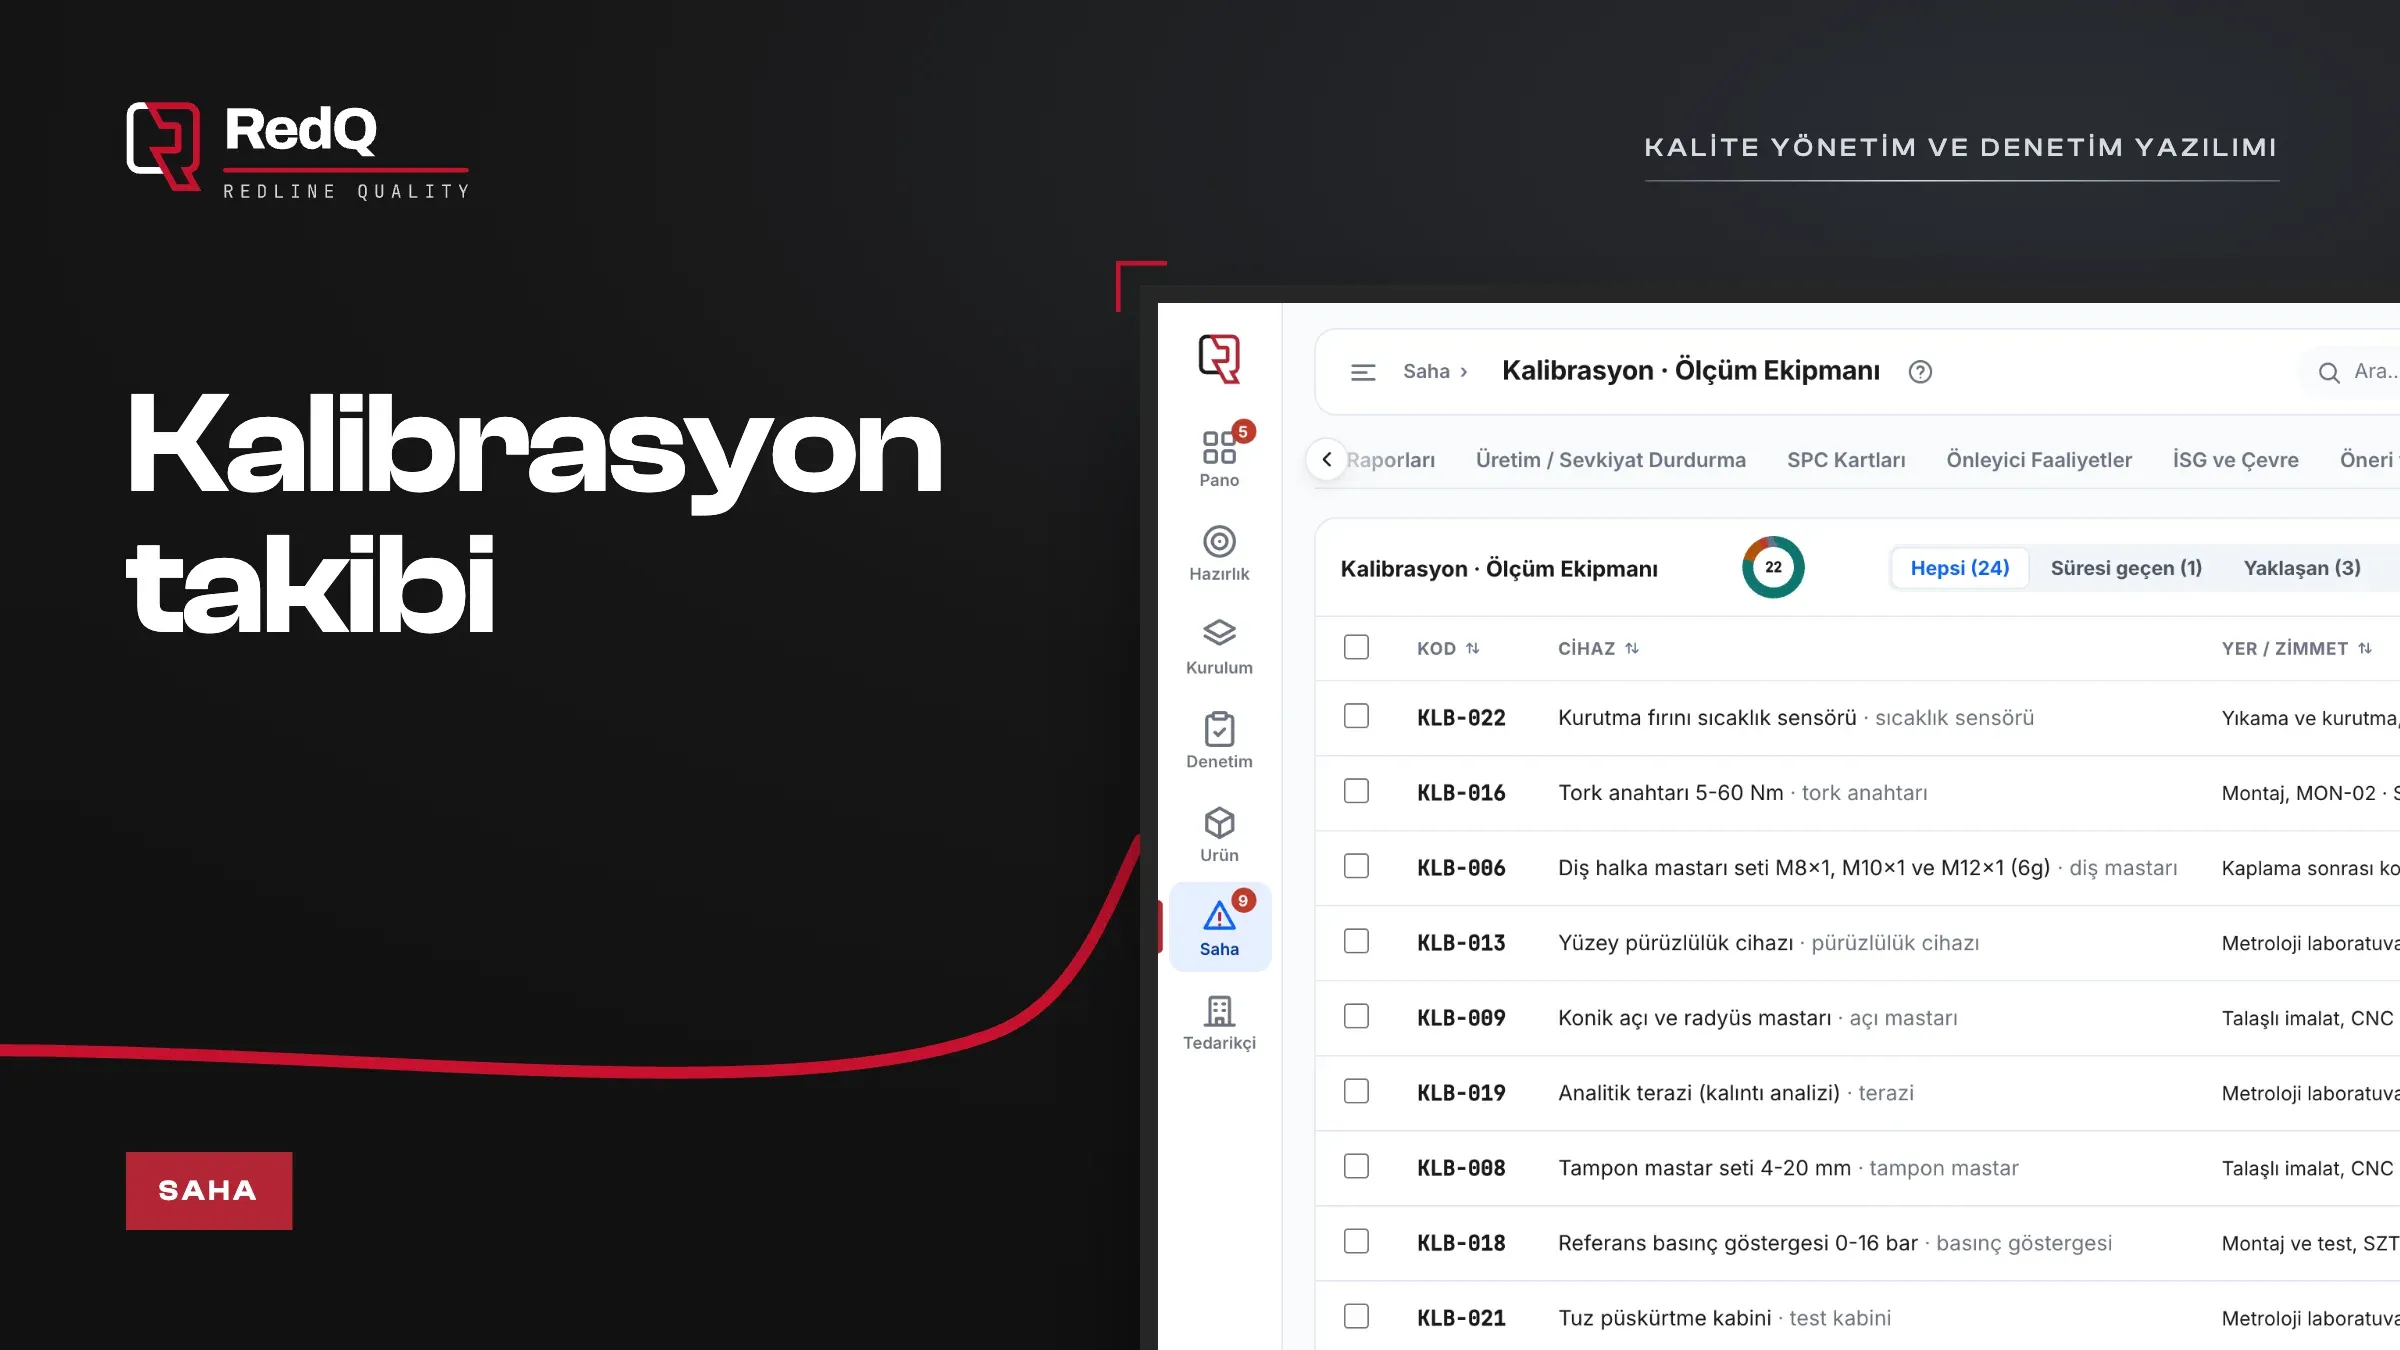The width and height of the screenshot is (2400, 1350).
Task: Check the KLB-013 row checkbox
Action: tap(1356, 941)
